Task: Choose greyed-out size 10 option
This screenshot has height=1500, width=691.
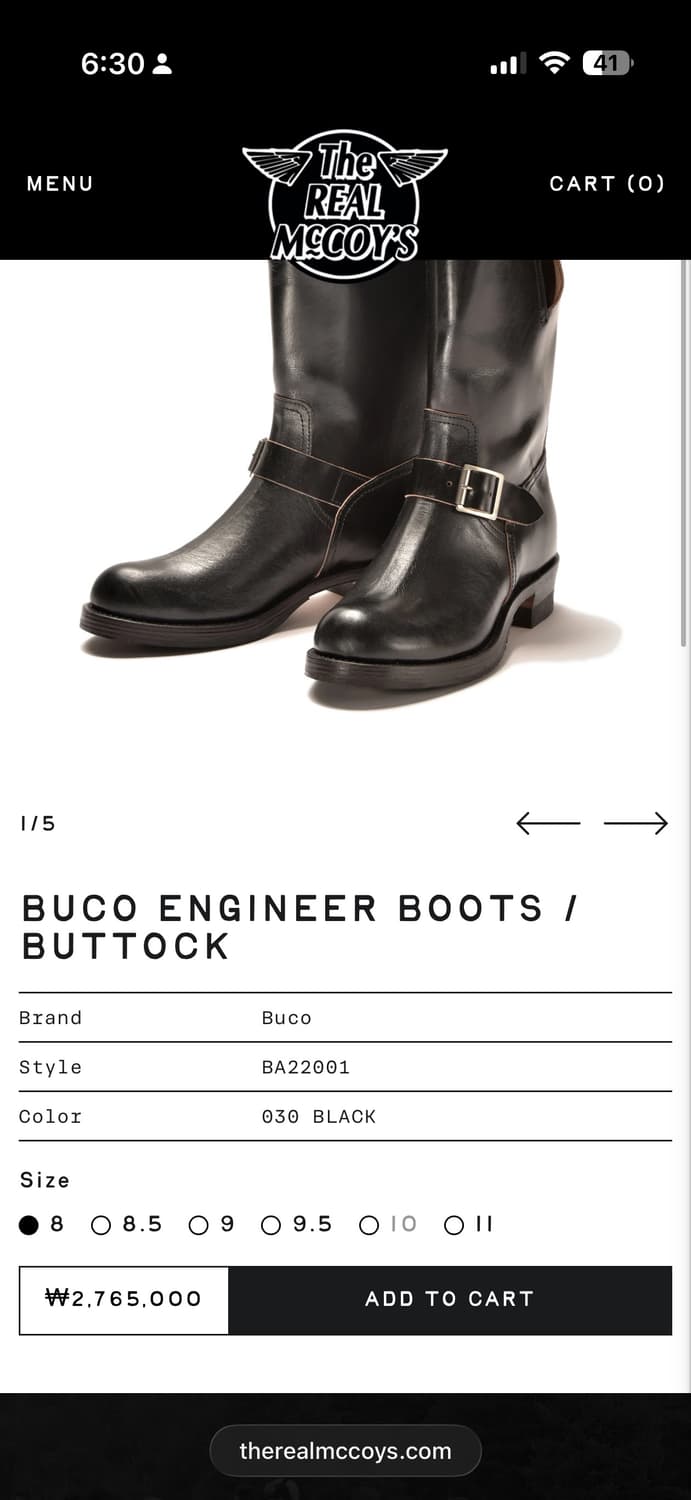Action: point(388,1224)
